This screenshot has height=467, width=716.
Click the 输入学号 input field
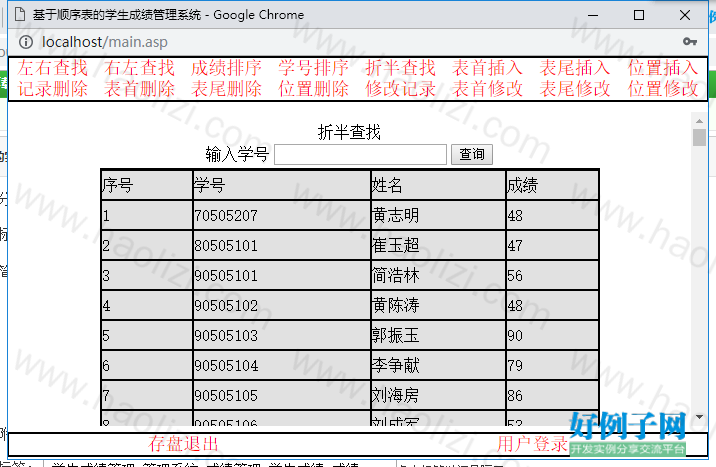click(x=360, y=155)
